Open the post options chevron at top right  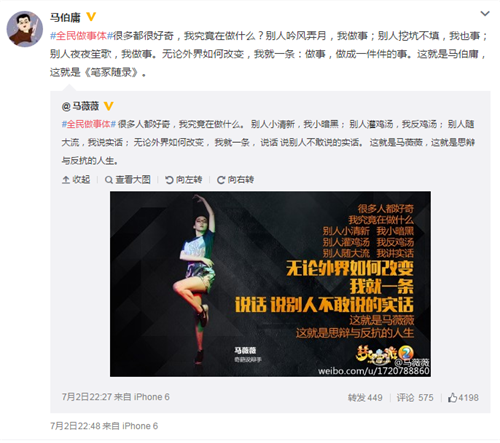485,14
